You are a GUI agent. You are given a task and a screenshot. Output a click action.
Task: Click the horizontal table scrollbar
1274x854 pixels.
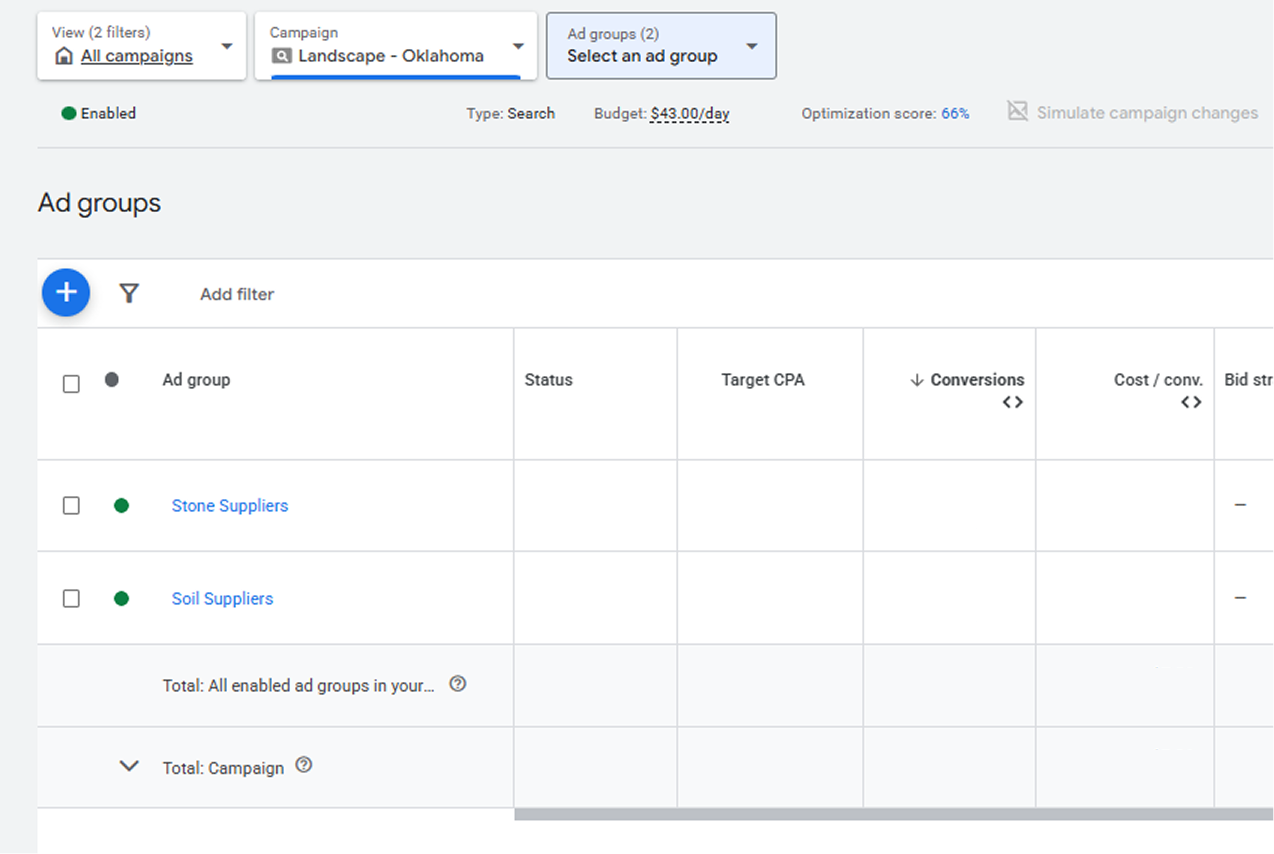pyautogui.click(x=893, y=814)
